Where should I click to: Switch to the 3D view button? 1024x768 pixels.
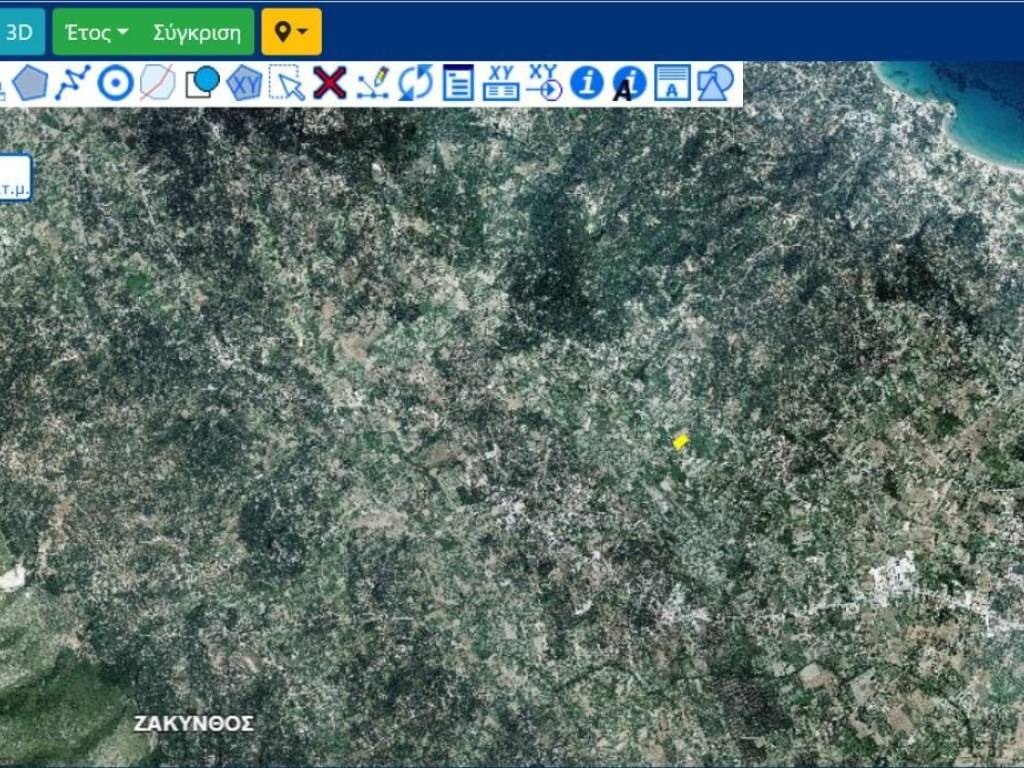tap(19, 32)
